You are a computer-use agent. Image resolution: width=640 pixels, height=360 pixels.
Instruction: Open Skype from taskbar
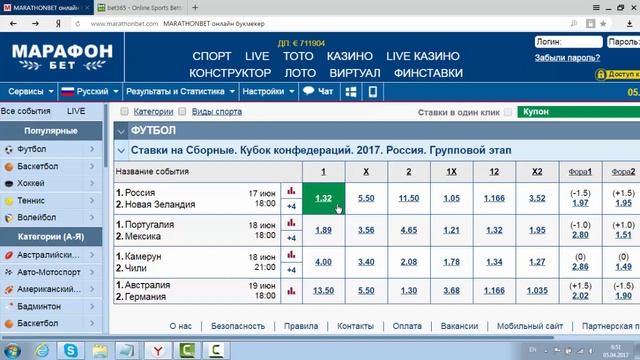click(x=71, y=351)
